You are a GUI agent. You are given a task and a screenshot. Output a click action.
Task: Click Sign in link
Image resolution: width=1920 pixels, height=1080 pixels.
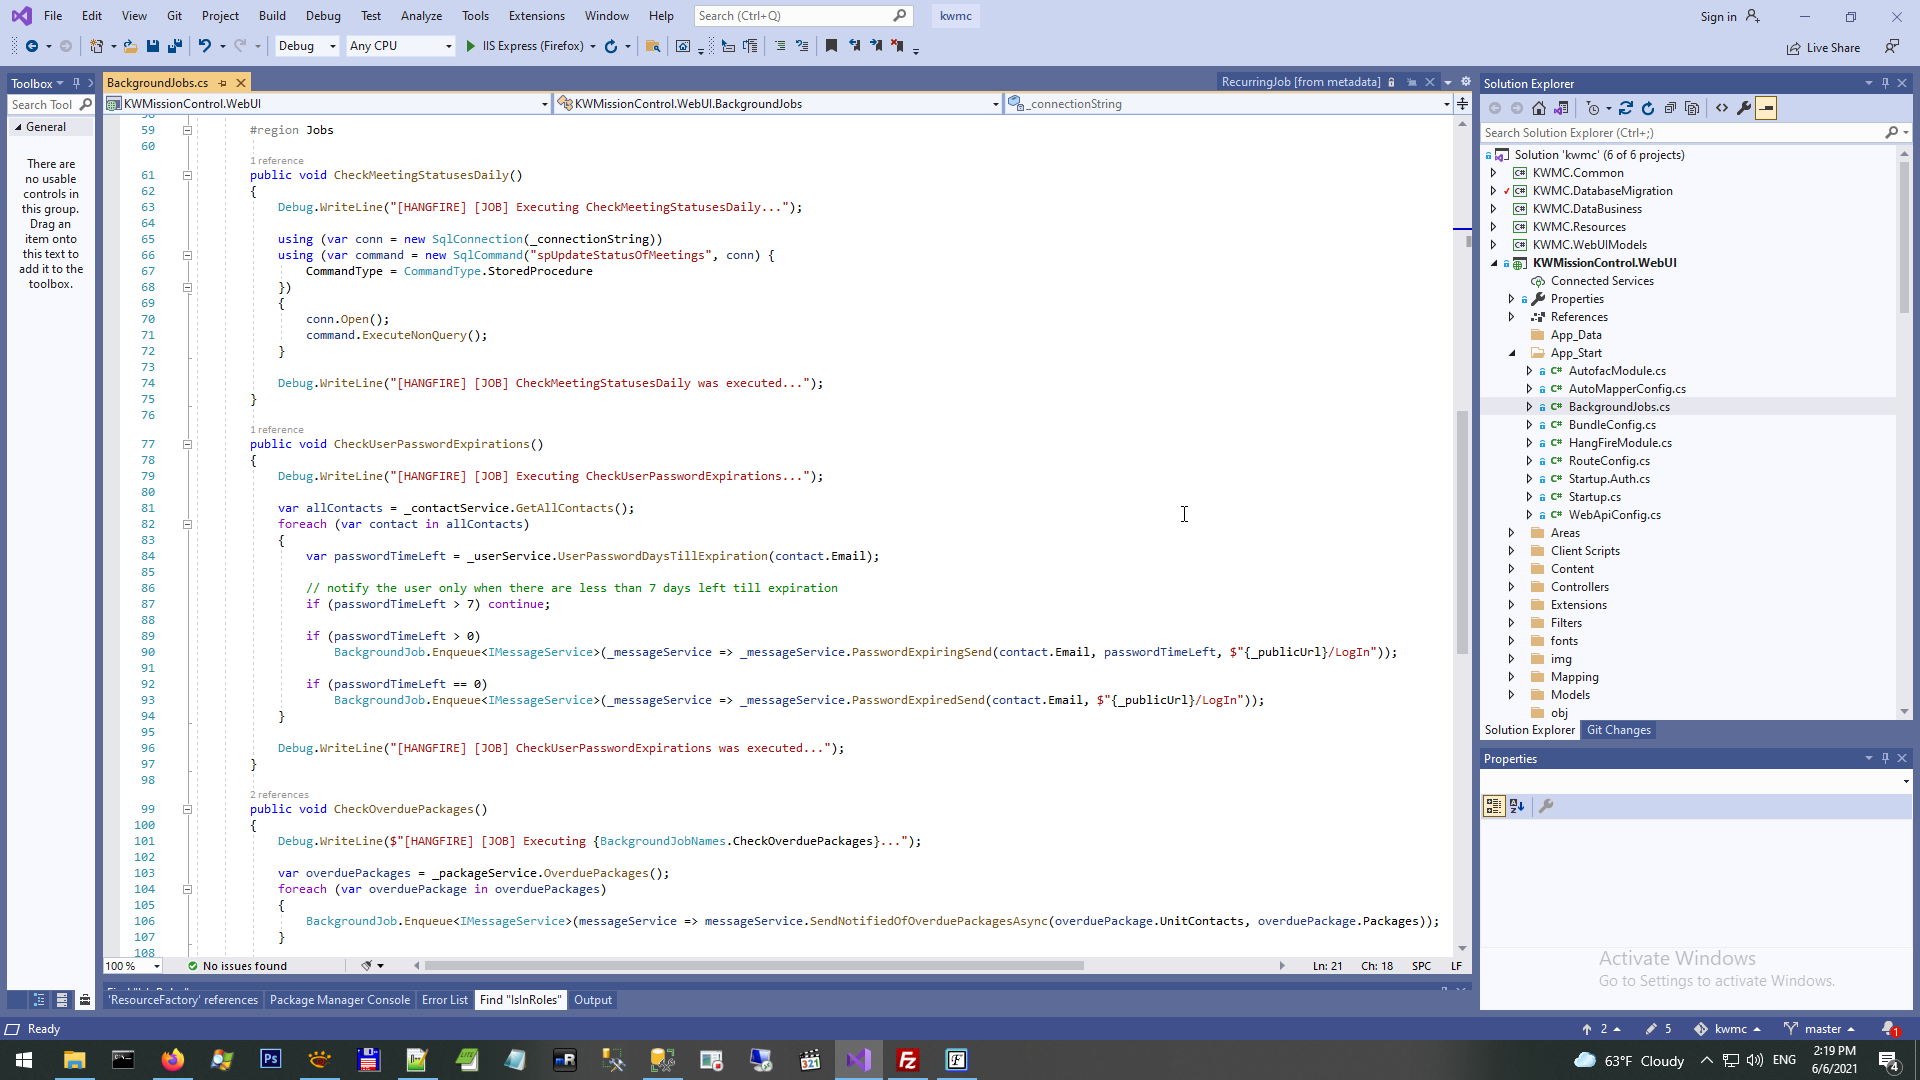click(1718, 17)
